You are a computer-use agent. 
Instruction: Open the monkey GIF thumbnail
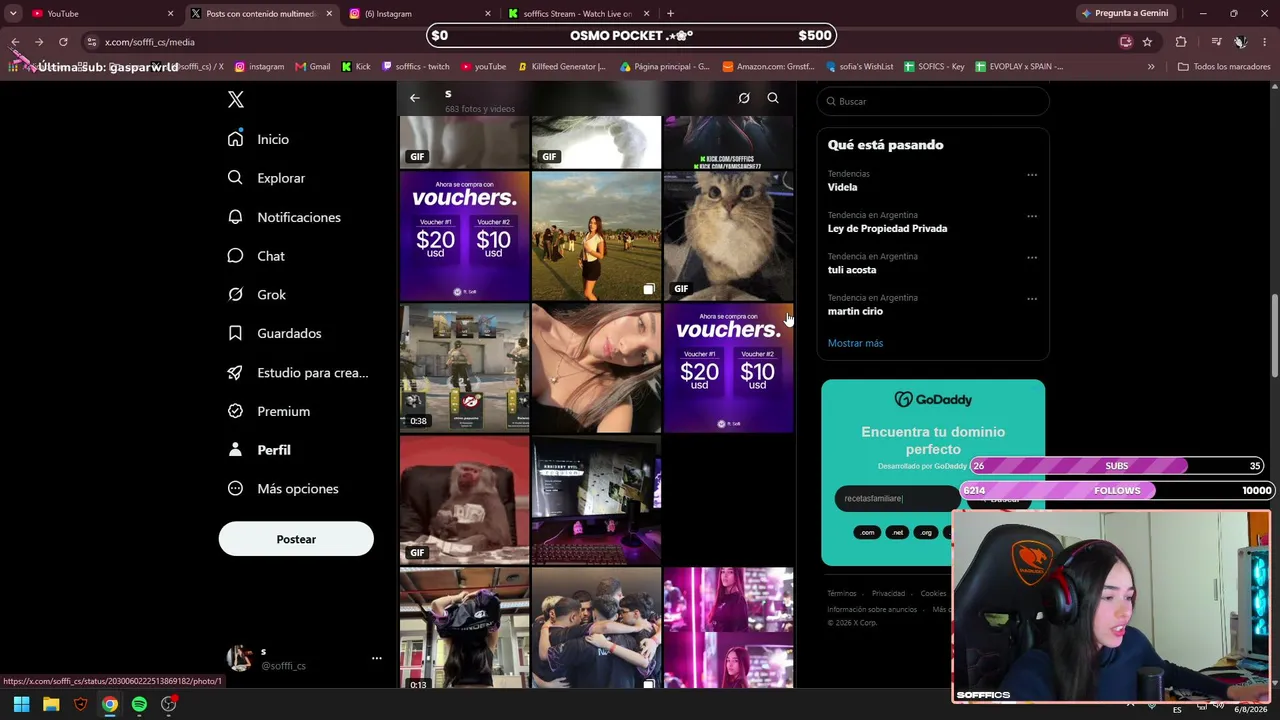pos(464,500)
